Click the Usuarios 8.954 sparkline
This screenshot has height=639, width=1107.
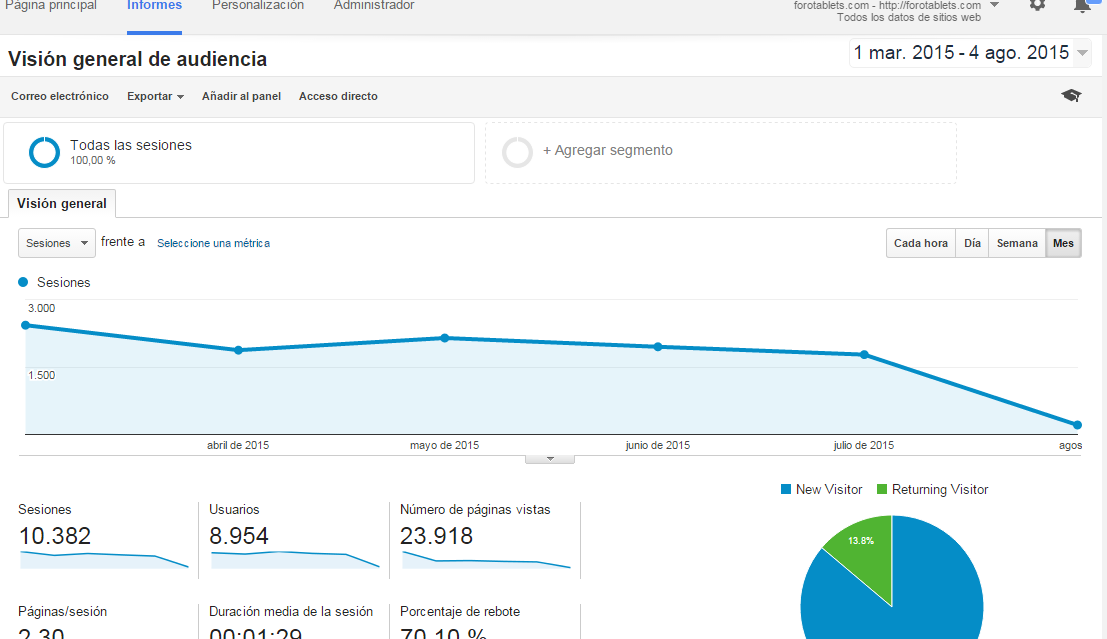tap(295, 560)
